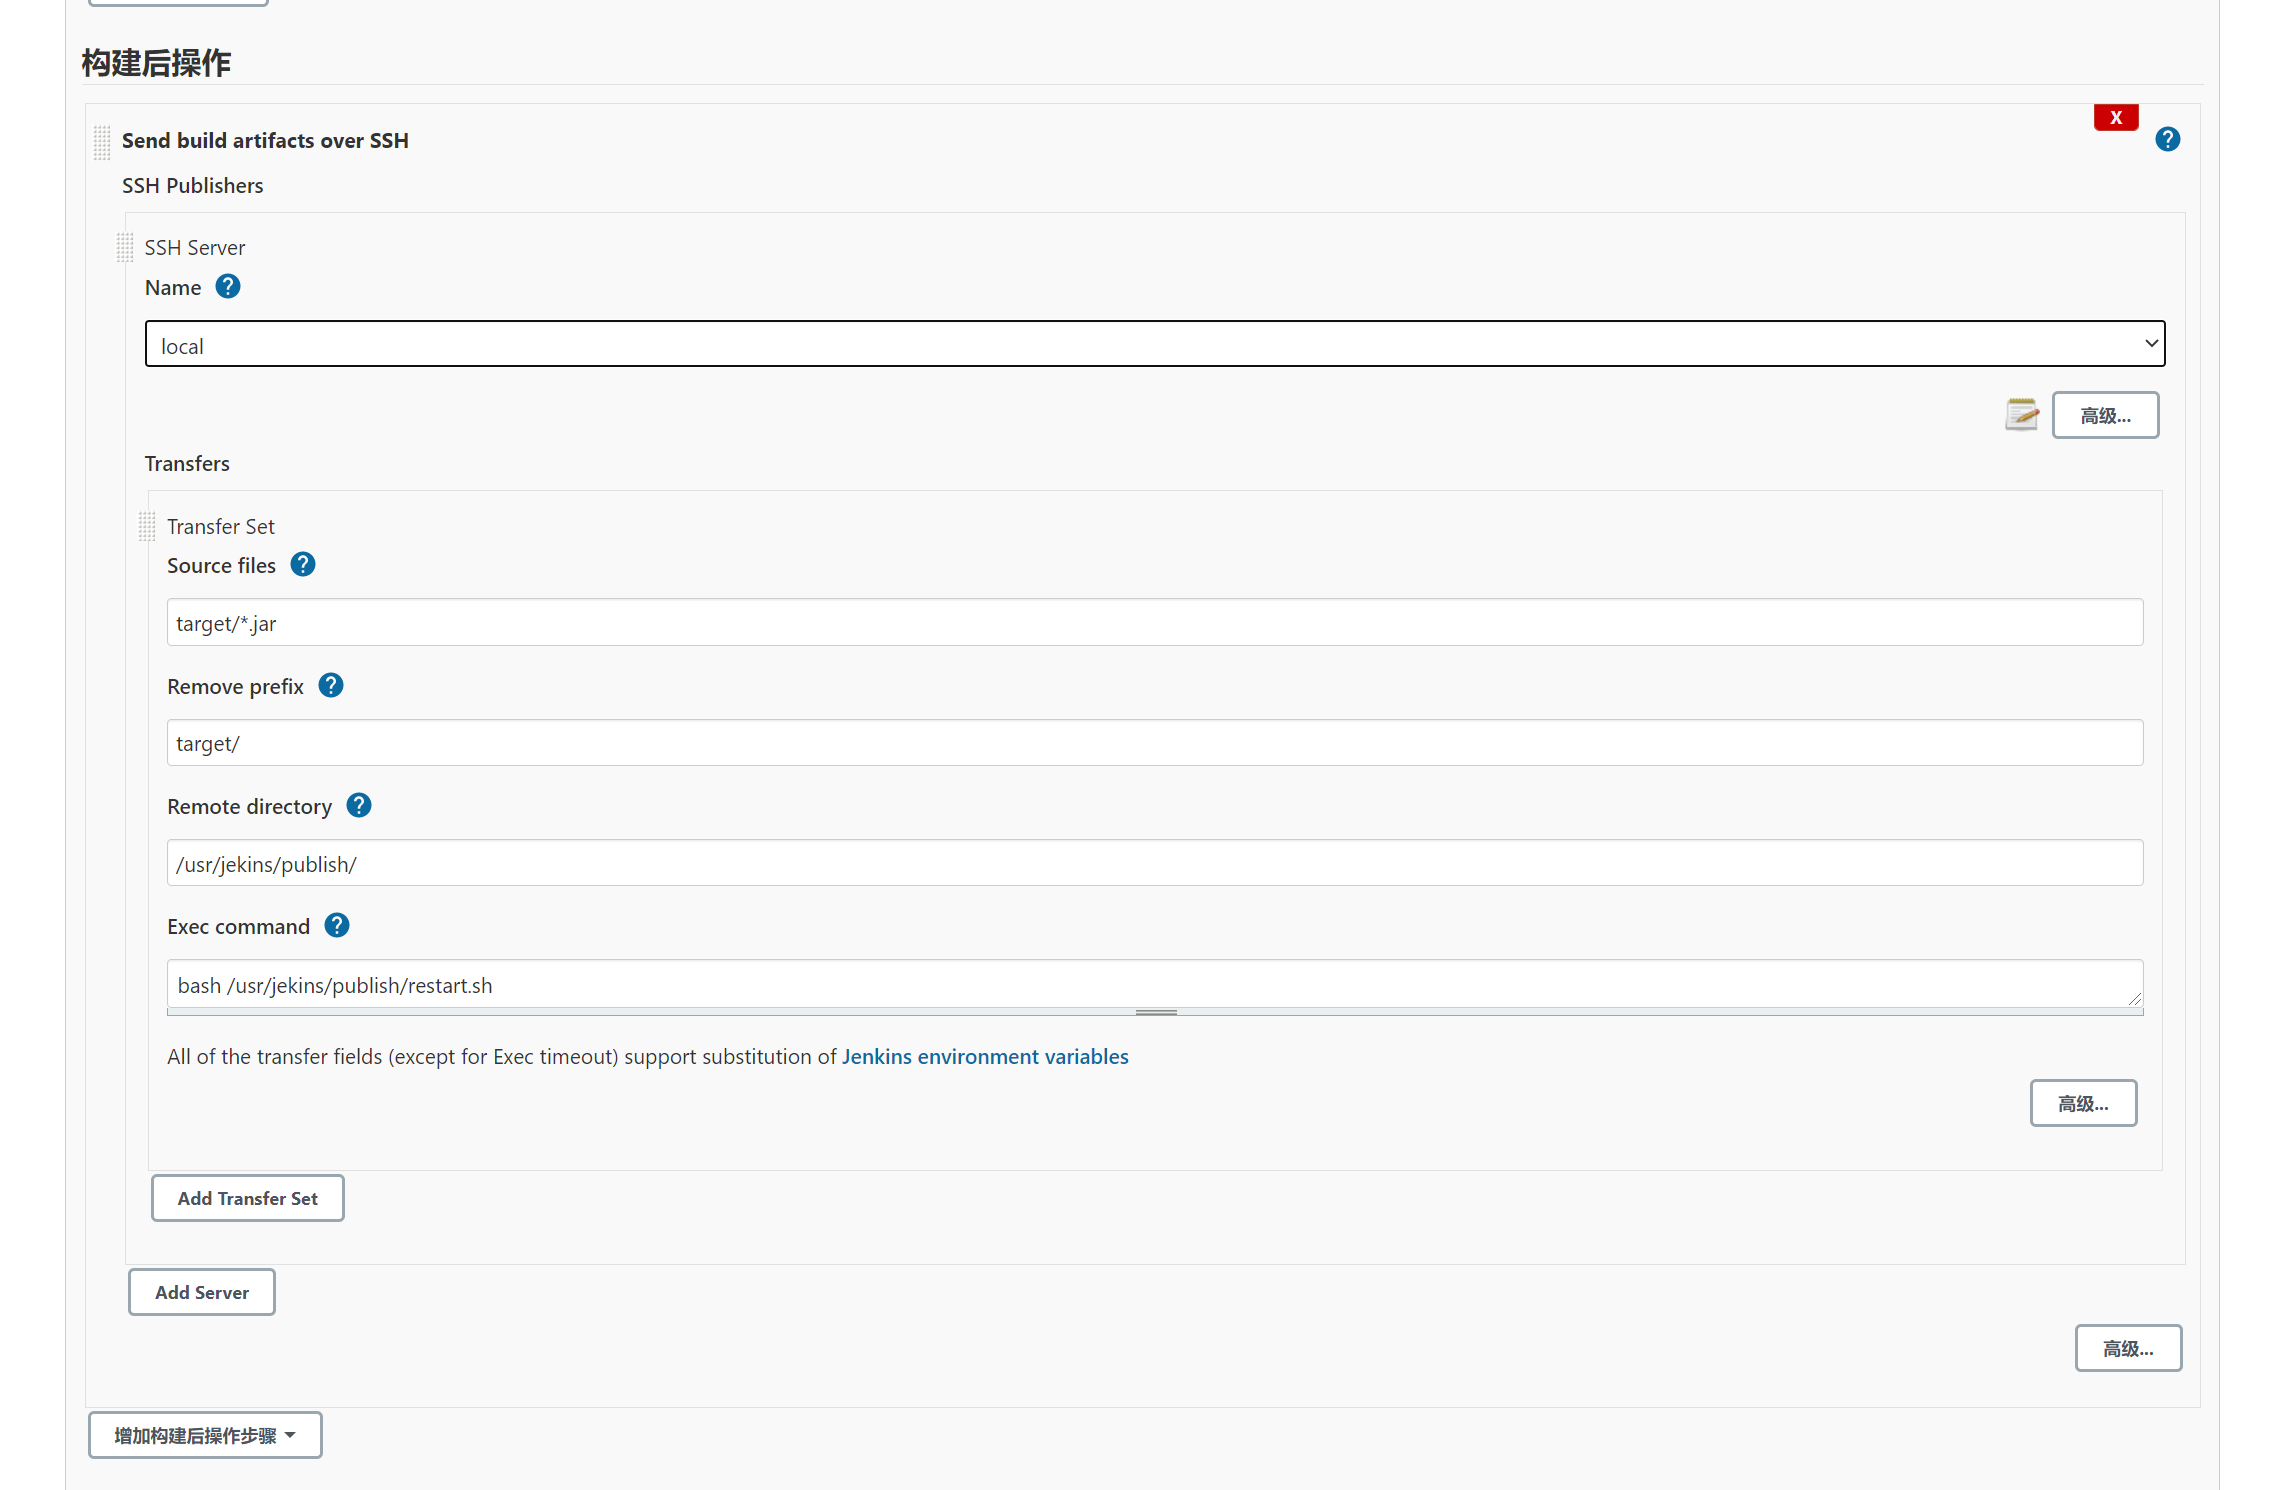Click the 构建后操作 section heading
Screen dimensions: 2290x1490
pos(156,63)
